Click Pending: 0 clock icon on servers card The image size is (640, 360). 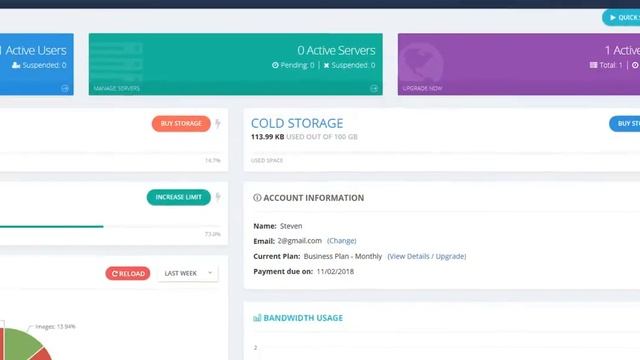point(275,65)
